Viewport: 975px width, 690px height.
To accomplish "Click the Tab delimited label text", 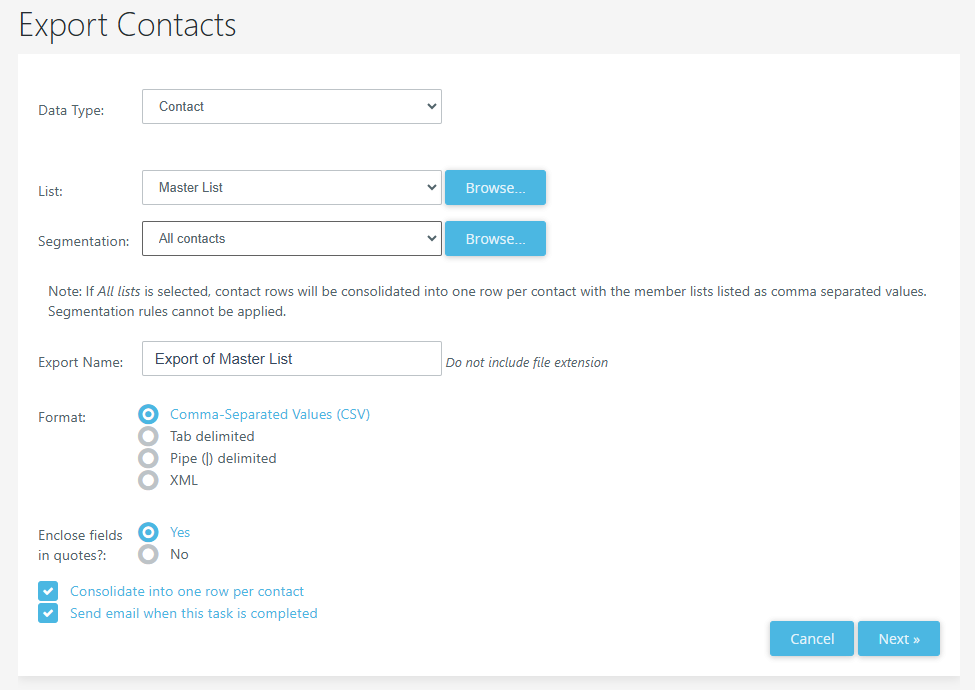I will click(x=212, y=436).
